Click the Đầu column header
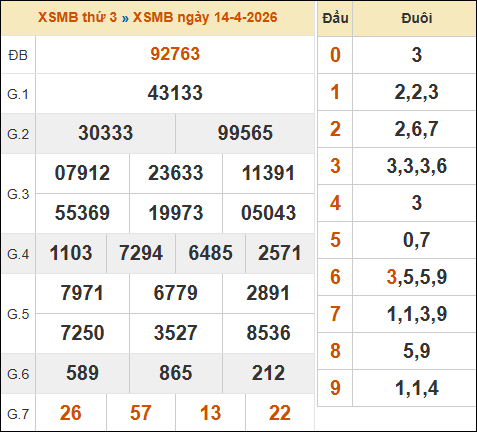 (x=335, y=18)
